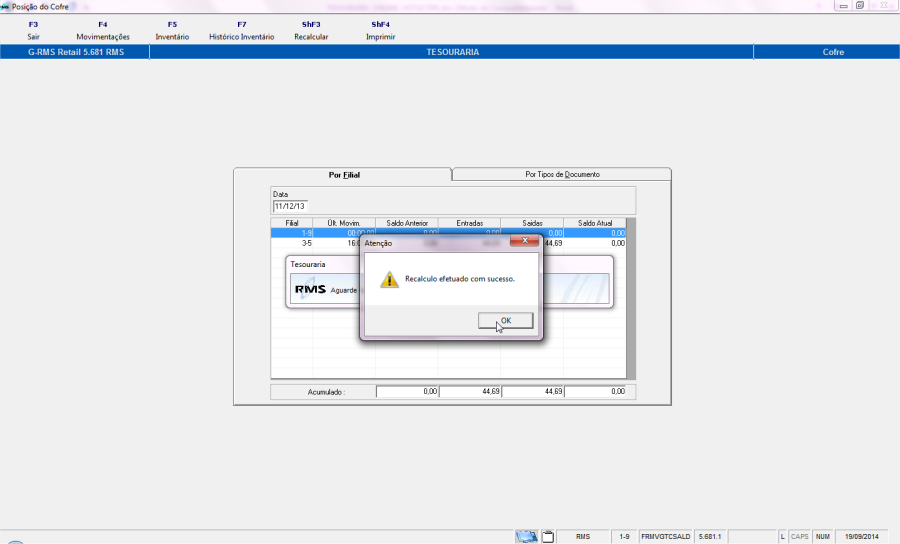Click Acumulado Saldo Atual field 0,00
900x544 pixels.
click(x=595, y=391)
